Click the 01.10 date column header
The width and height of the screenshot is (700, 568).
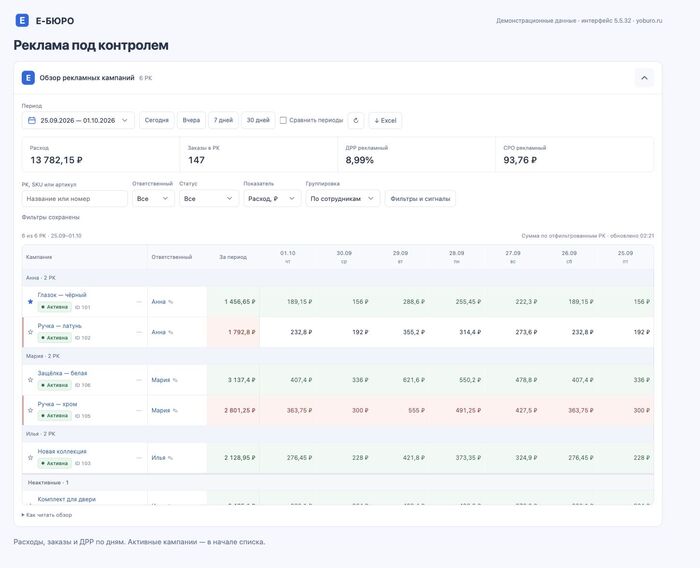pyautogui.click(x=288, y=257)
